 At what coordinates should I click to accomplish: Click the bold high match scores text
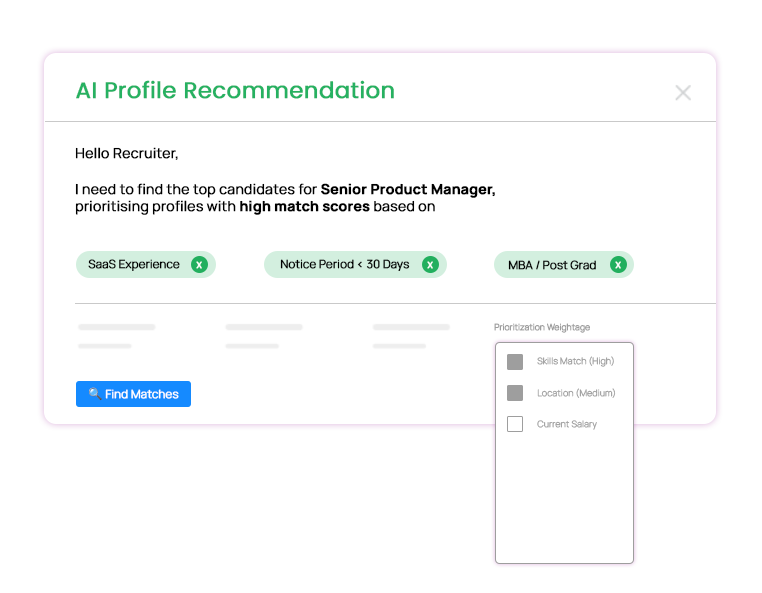pyautogui.click(x=304, y=207)
